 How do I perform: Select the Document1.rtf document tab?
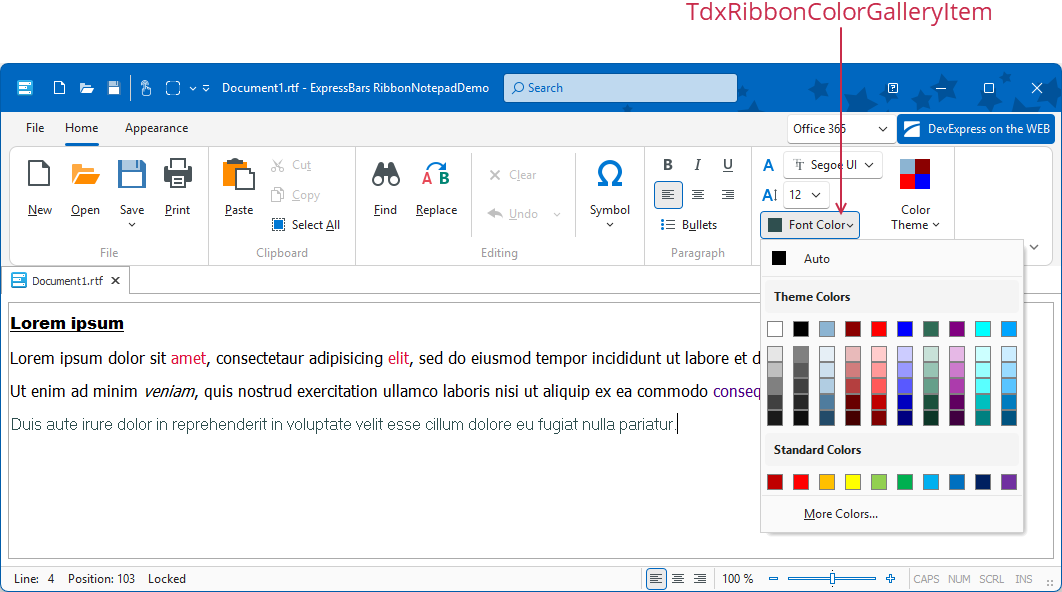tap(67, 280)
